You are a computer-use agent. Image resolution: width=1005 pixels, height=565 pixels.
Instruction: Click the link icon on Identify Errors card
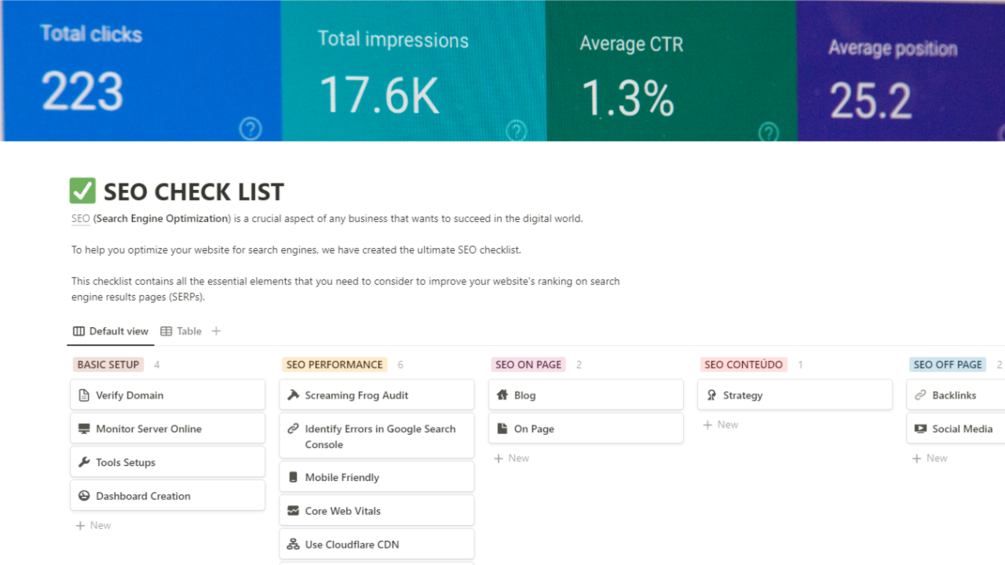[x=293, y=429]
